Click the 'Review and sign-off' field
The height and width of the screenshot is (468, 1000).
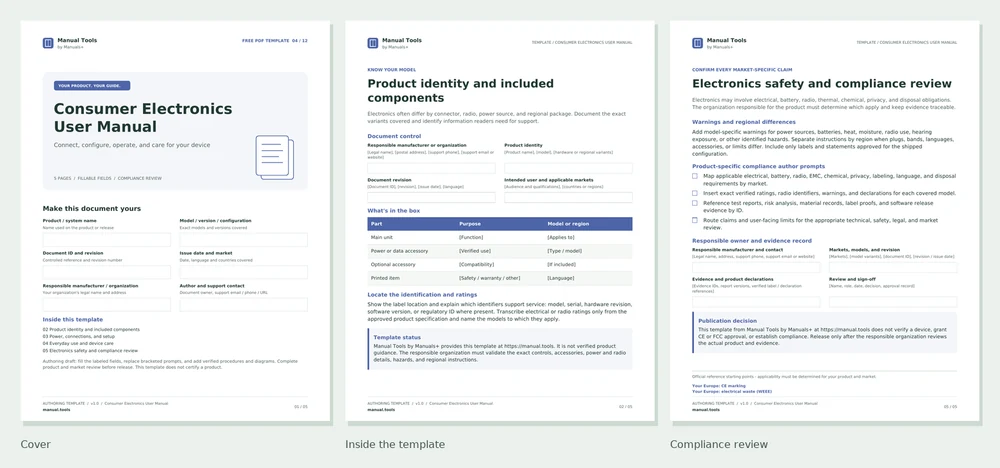pyautogui.click(x=893, y=302)
